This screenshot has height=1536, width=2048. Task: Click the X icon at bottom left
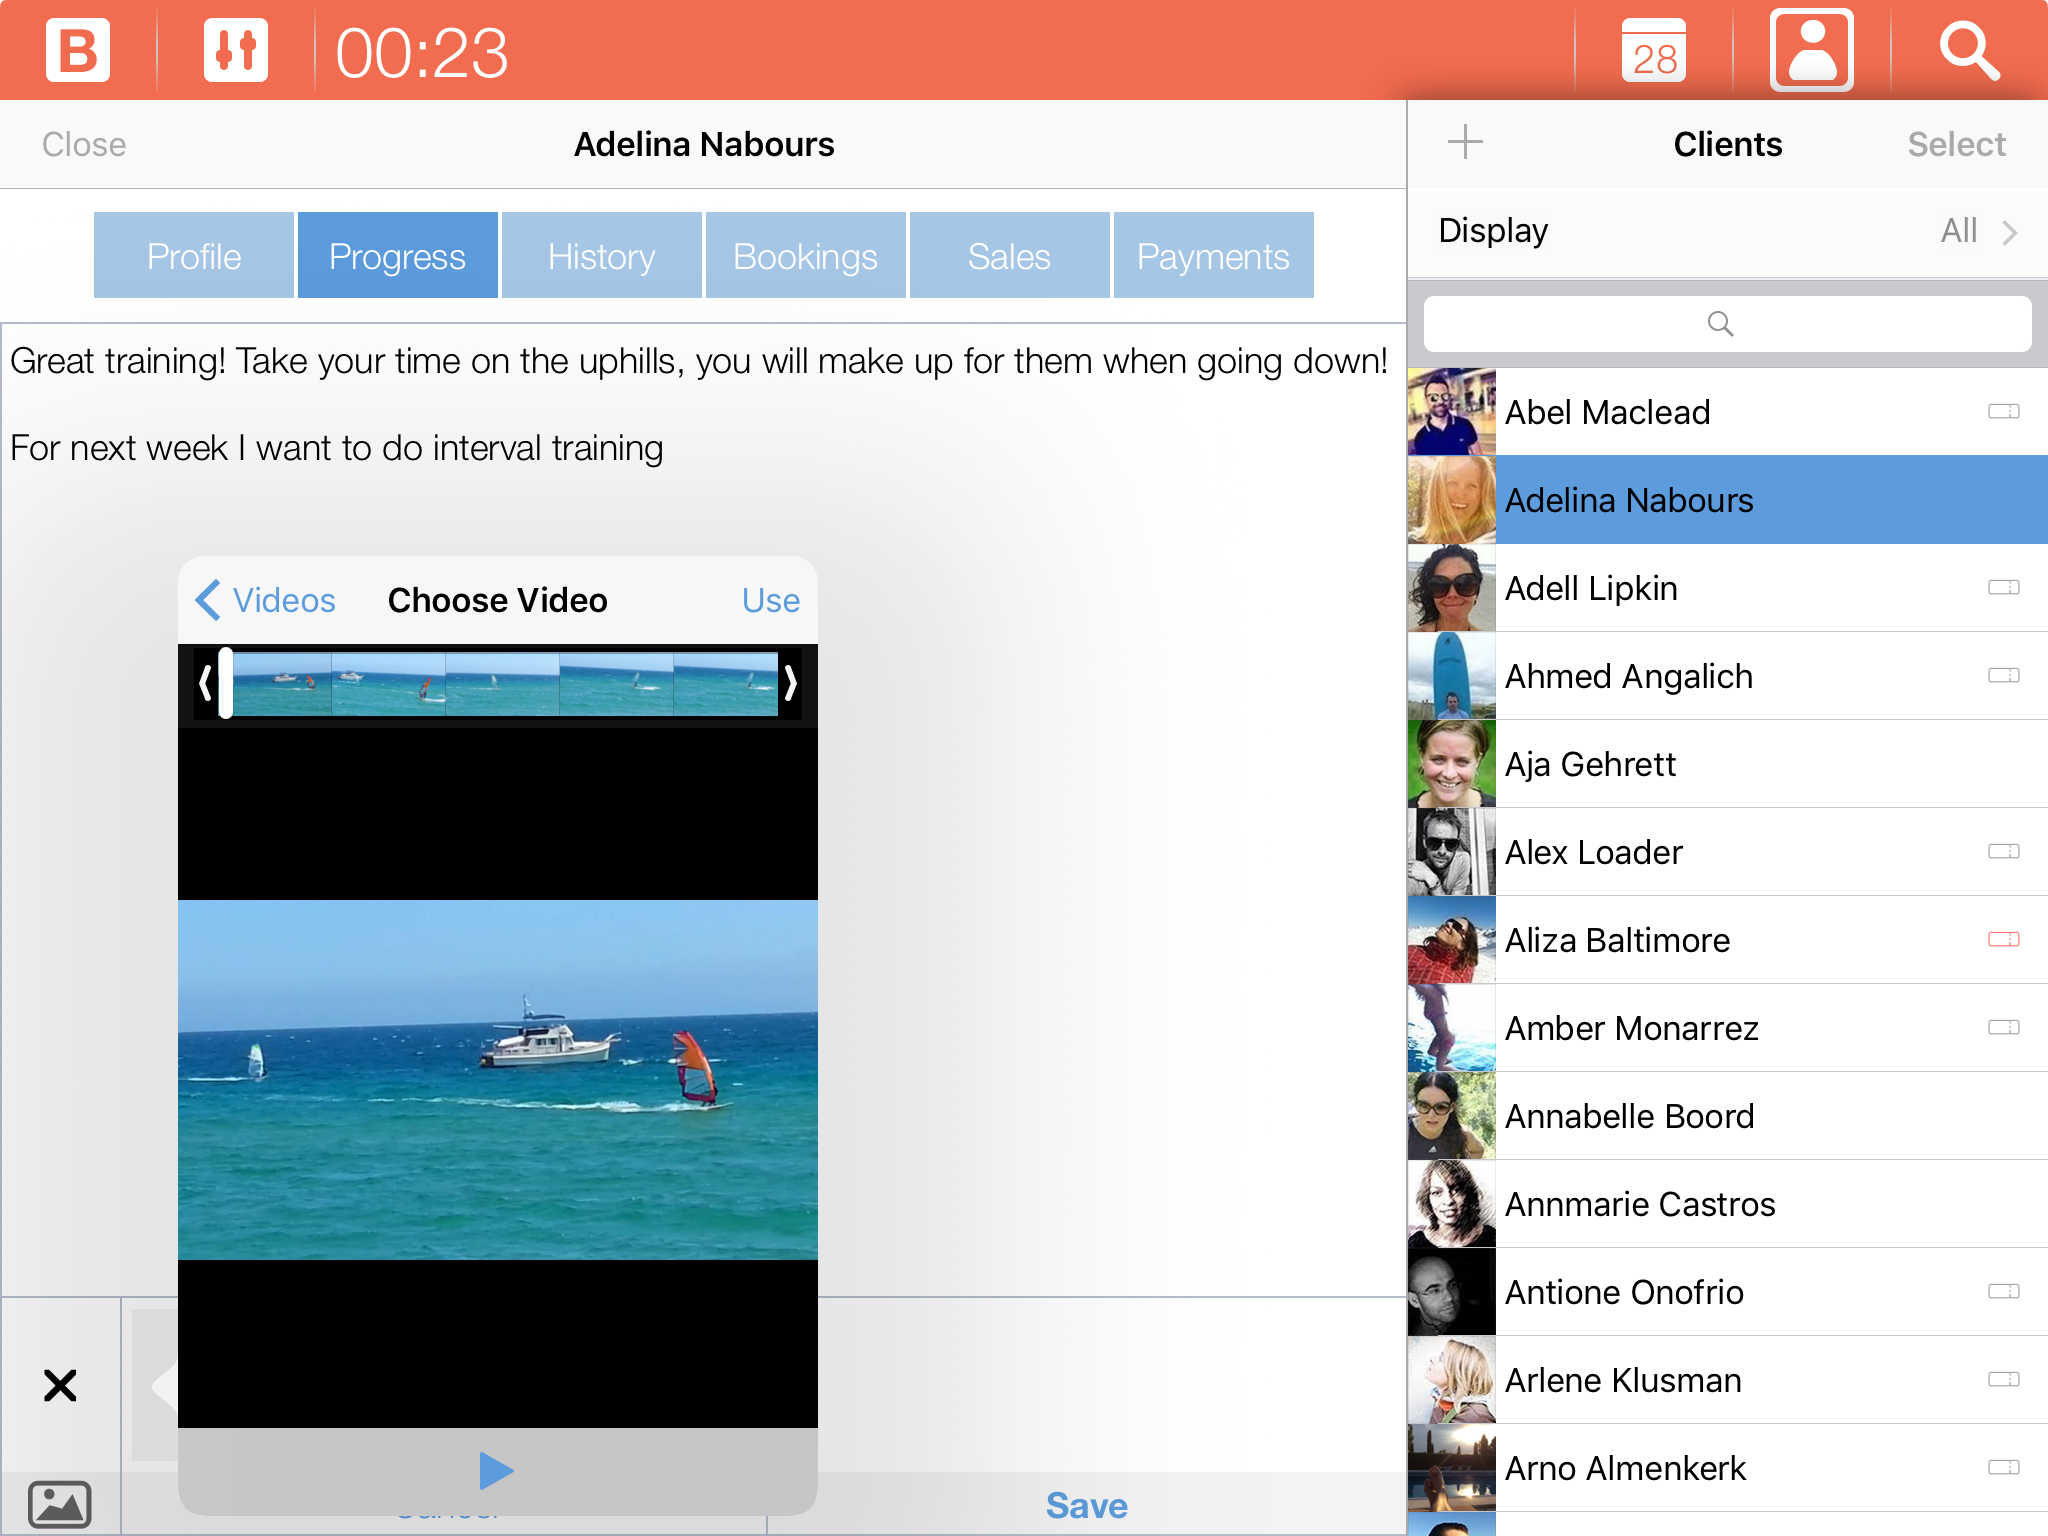(x=60, y=1386)
